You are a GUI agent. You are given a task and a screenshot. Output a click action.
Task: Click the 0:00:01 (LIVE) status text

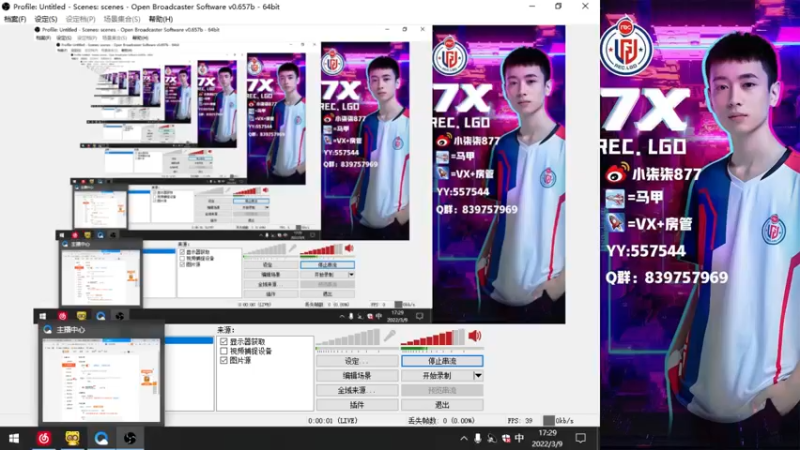click(x=333, y=421)
